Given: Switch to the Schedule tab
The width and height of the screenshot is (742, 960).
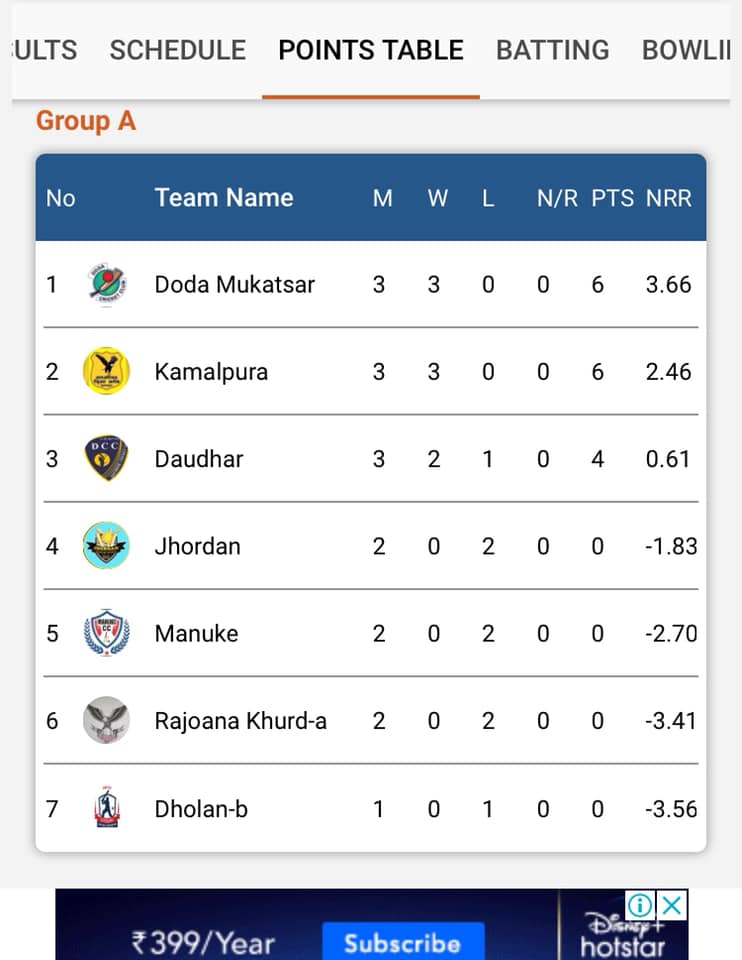Looking at the screenshot, I should coord(178,50).
